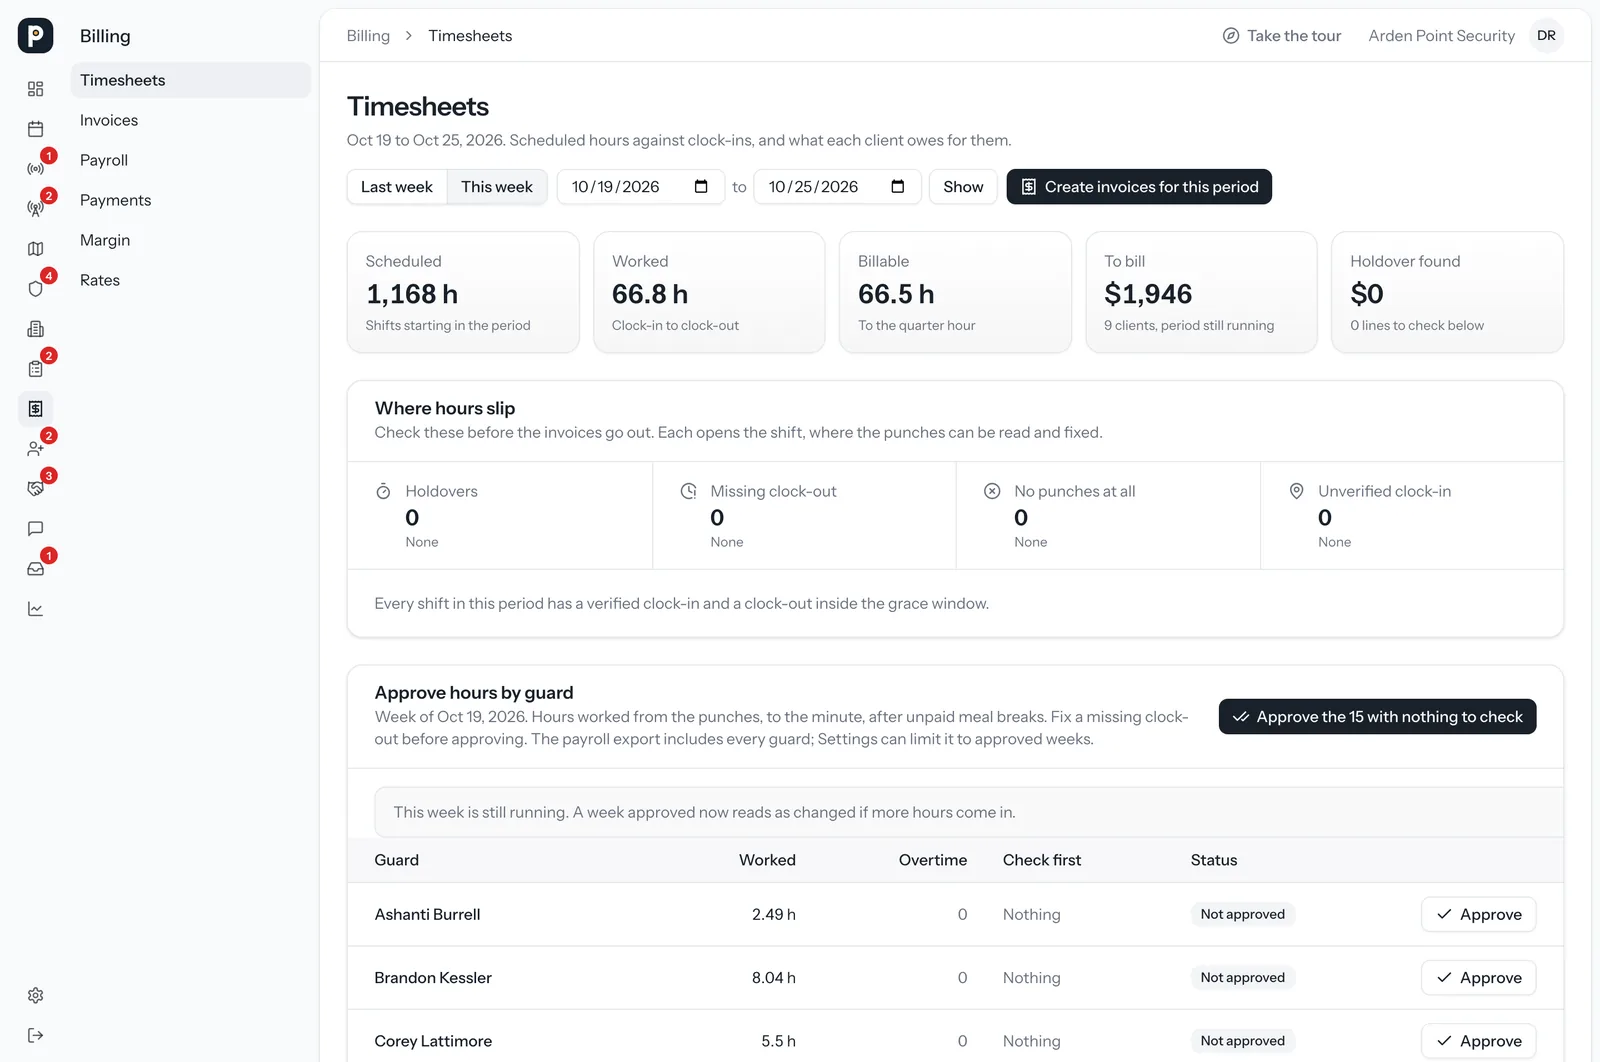Screen dimensions: 1600x1062
Task: Open Margin in the Billing menu
Action: coord(191,240)
